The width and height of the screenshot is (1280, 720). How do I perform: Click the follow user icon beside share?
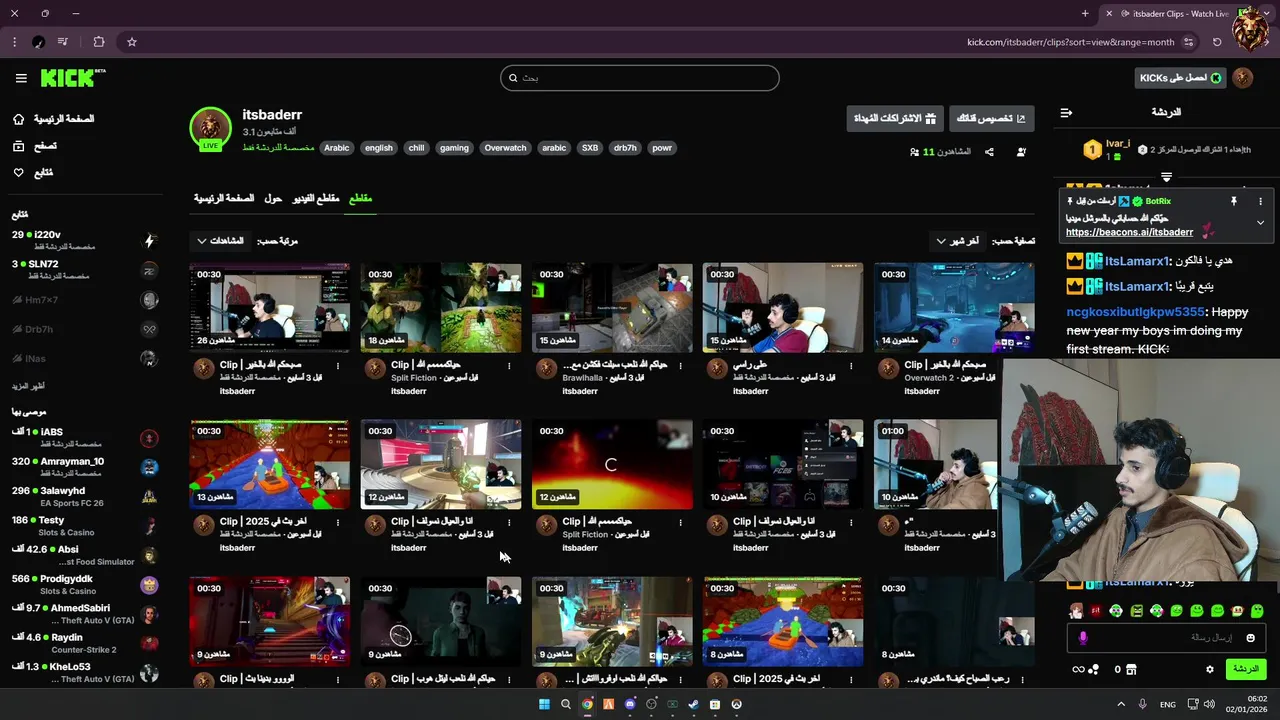coord(1021,152)
